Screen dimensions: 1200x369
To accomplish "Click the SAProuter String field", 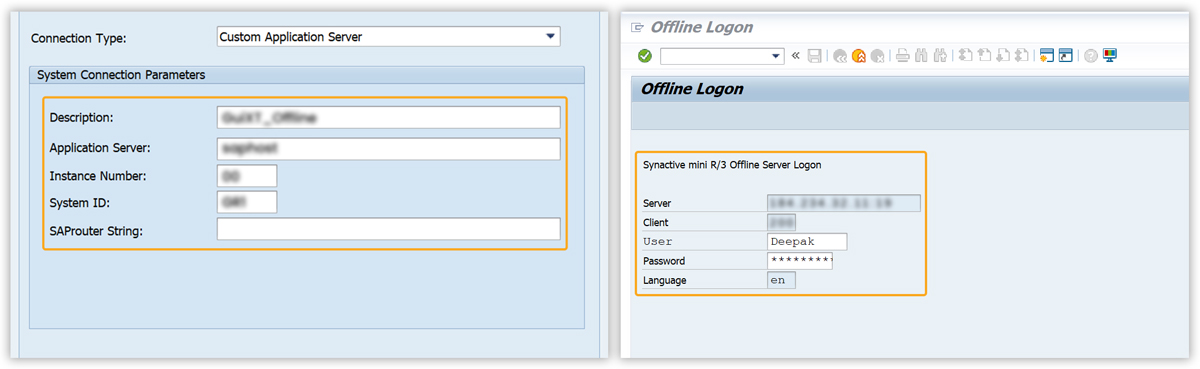I will coord(388,230).
